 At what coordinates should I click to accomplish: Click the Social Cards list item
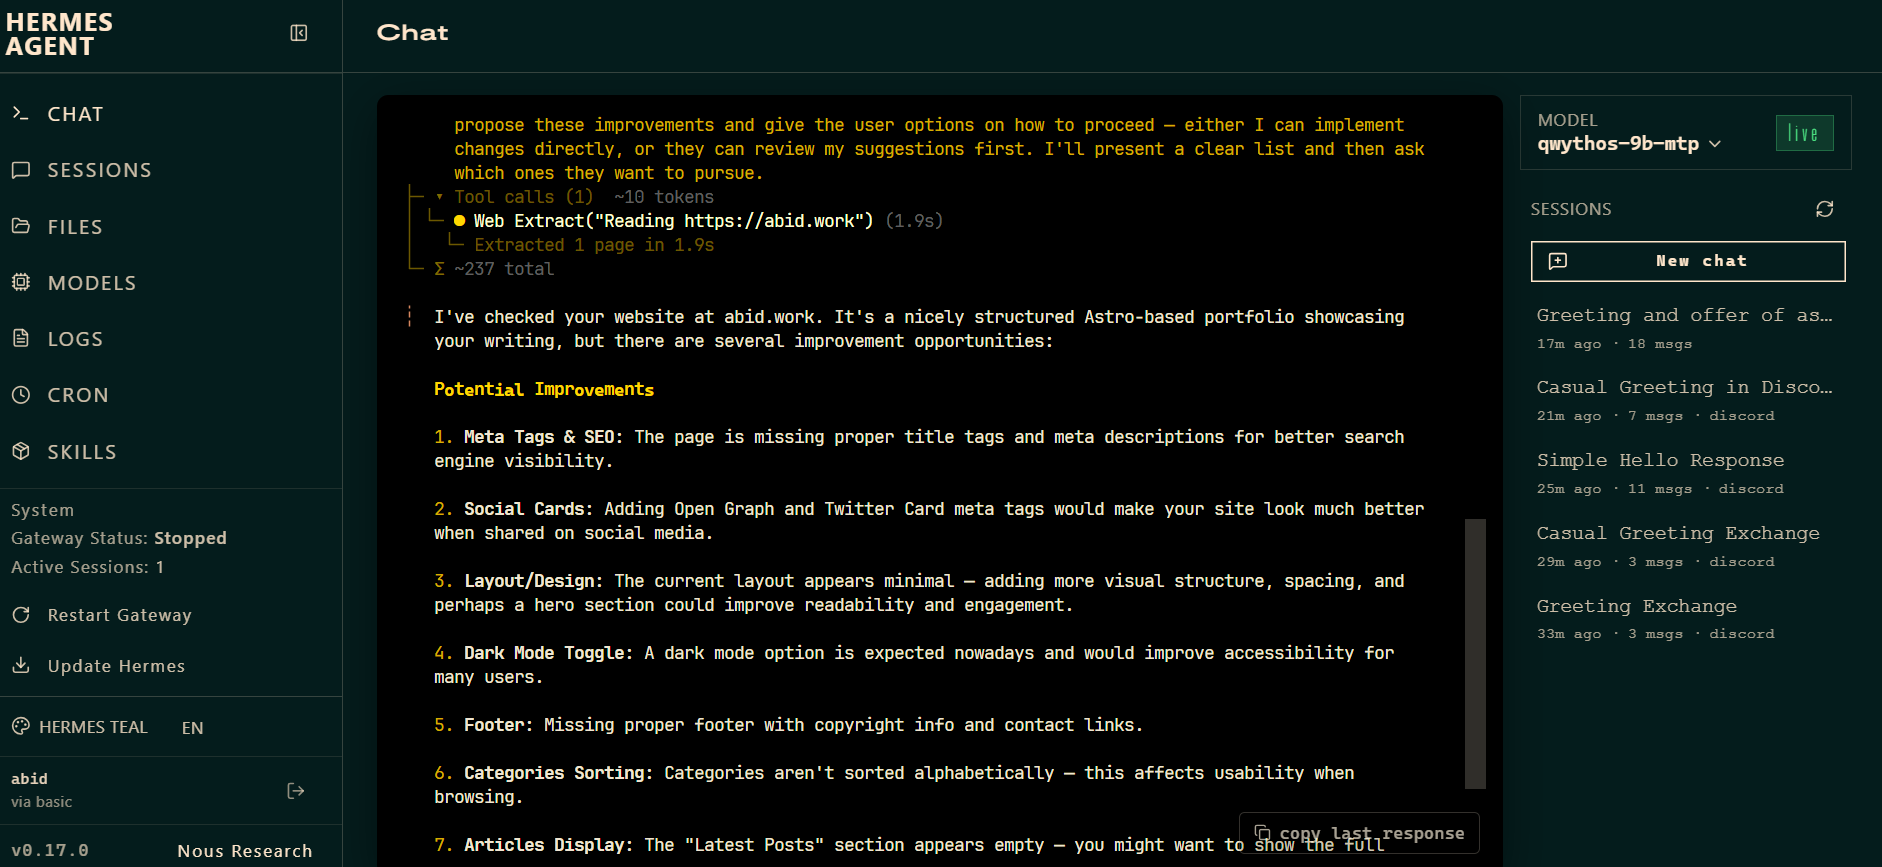929,521
